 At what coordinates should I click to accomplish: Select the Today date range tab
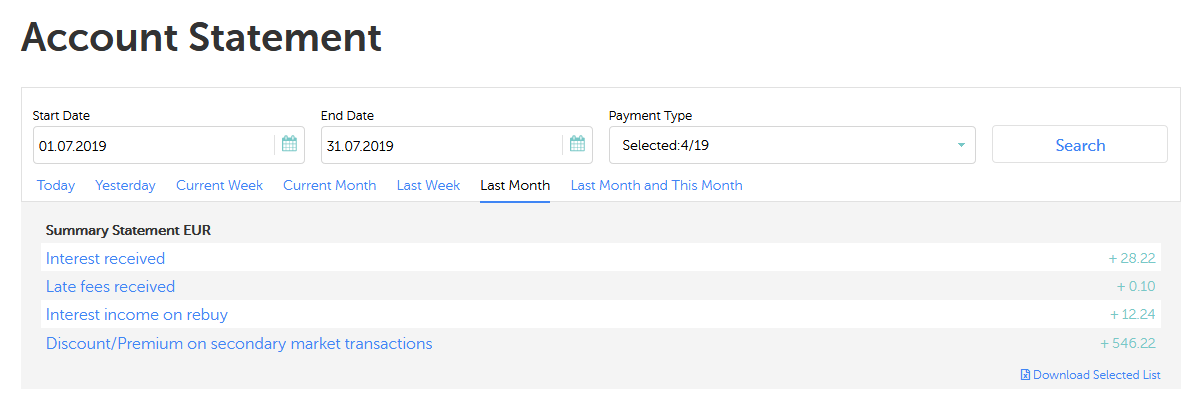[56, 185]
